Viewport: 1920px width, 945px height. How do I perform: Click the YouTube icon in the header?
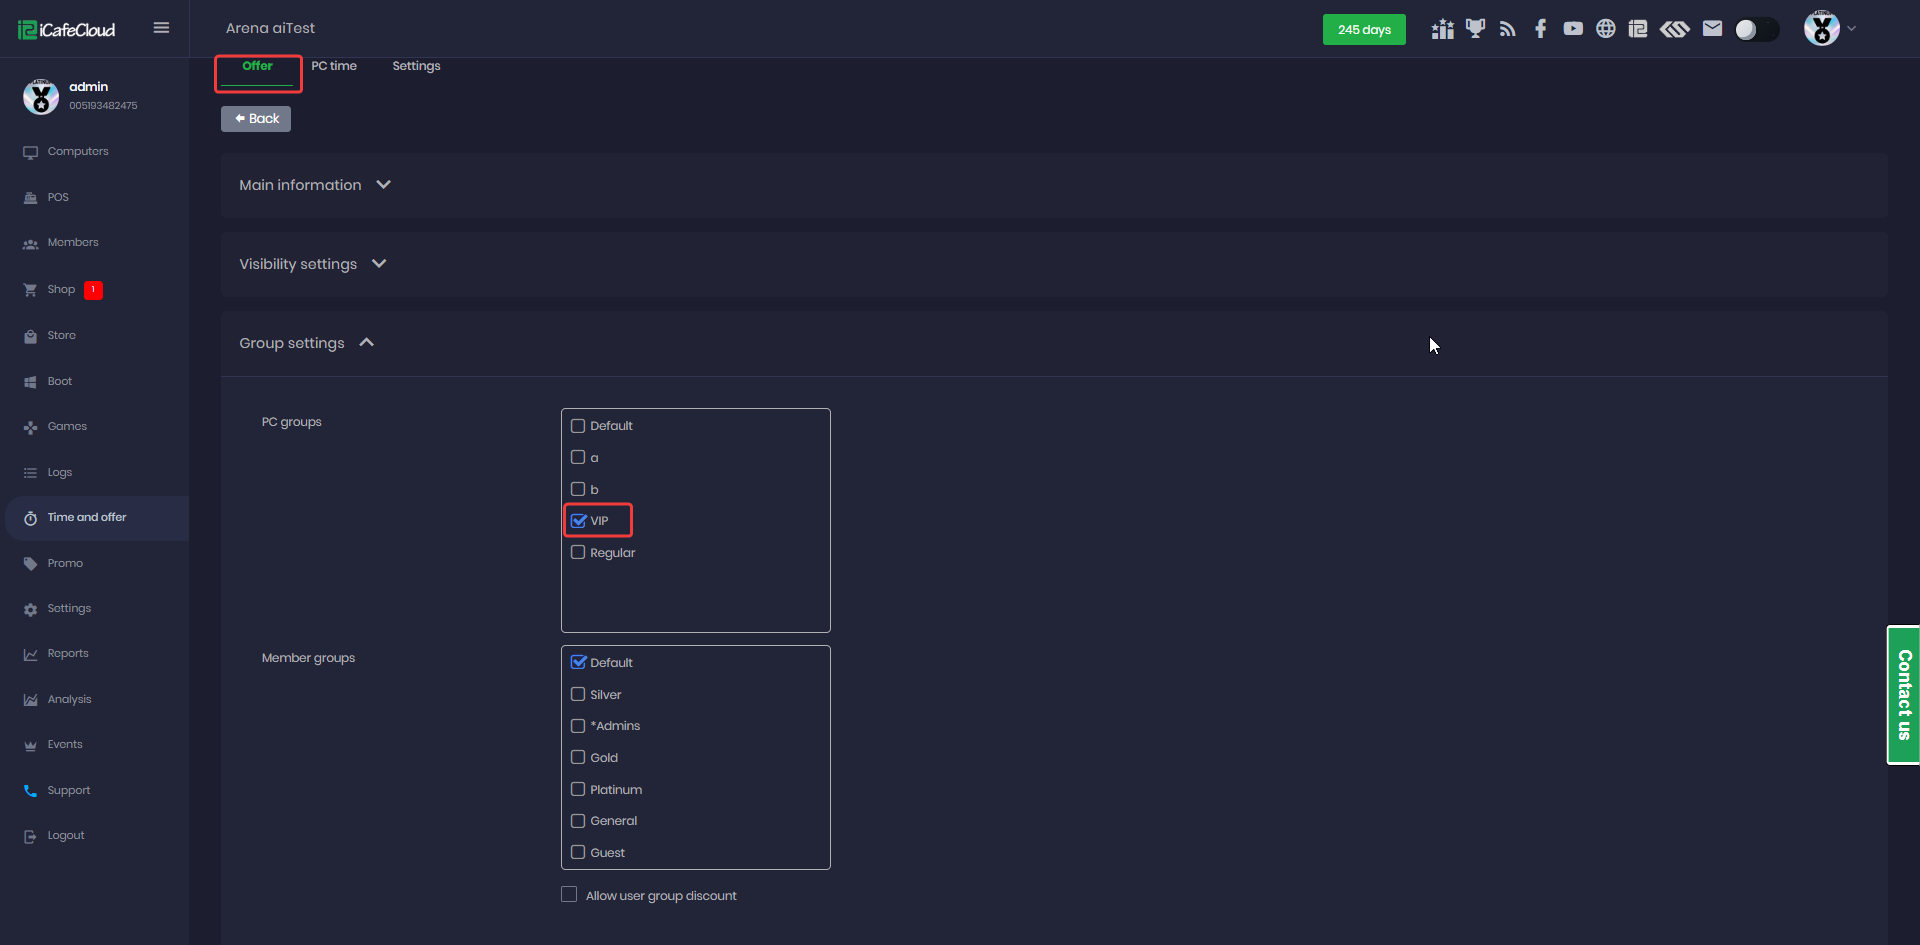point(1573,29)
